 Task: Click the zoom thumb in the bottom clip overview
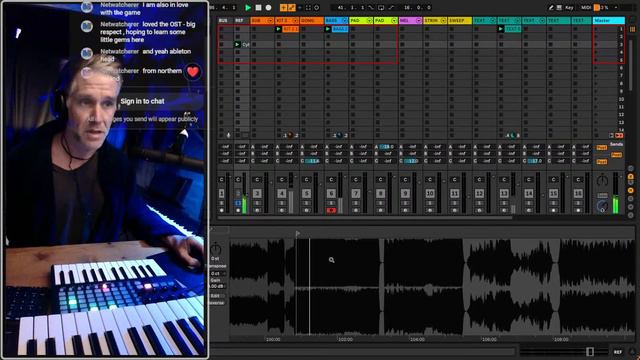590,351
